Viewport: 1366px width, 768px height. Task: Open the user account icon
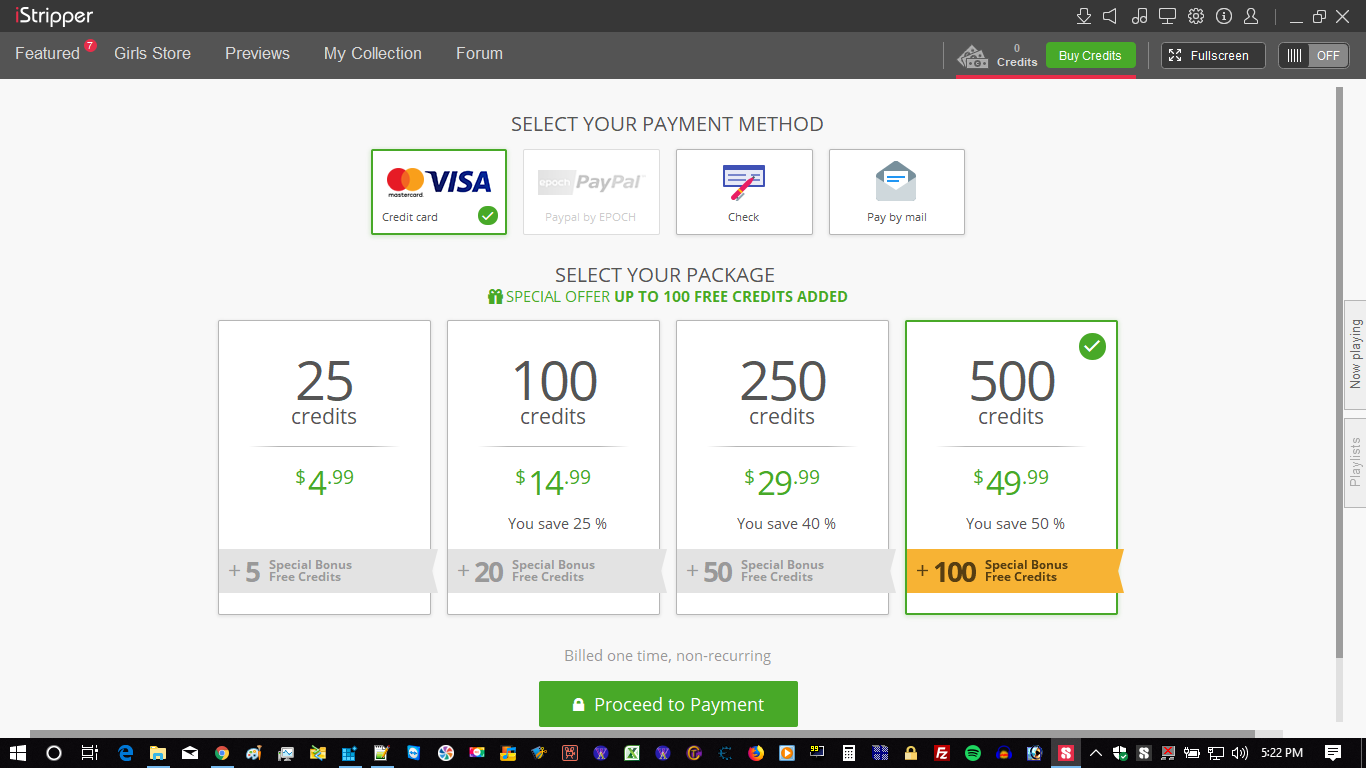pyautogui.click(x=1251, y=16)
